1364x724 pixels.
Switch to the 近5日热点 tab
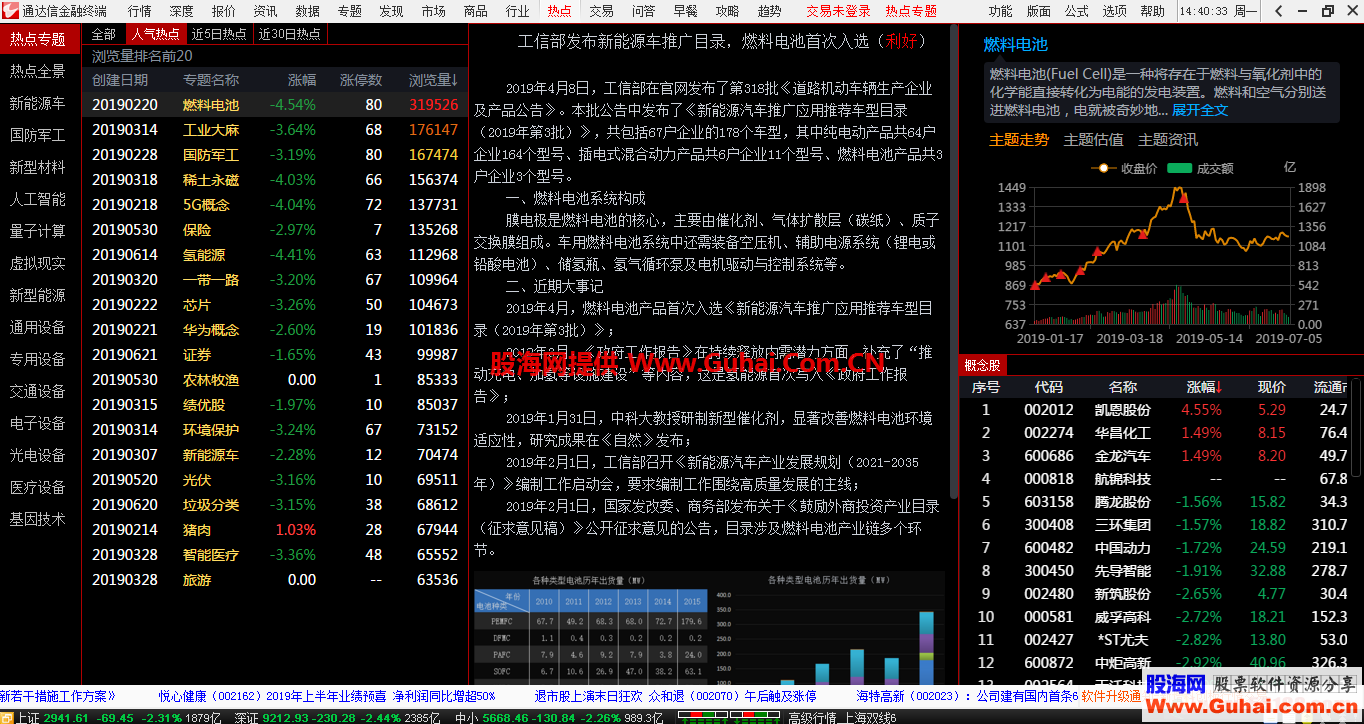[220, 34]
